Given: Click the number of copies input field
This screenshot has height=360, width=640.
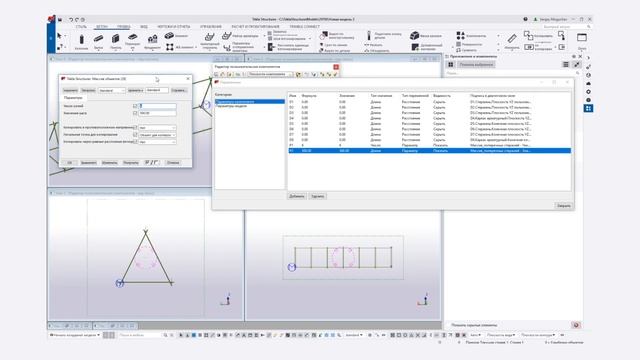Looking at the screenshot, I should tap(158, 106).
